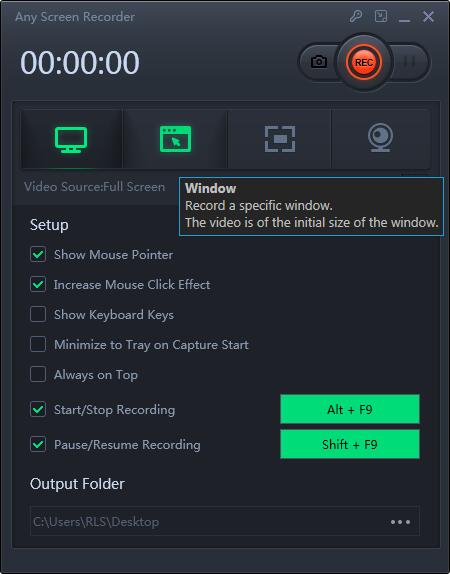This screenshot has height=574, width=450.
Task: Select Full Screen monitor video source
Action: [71, 139]
